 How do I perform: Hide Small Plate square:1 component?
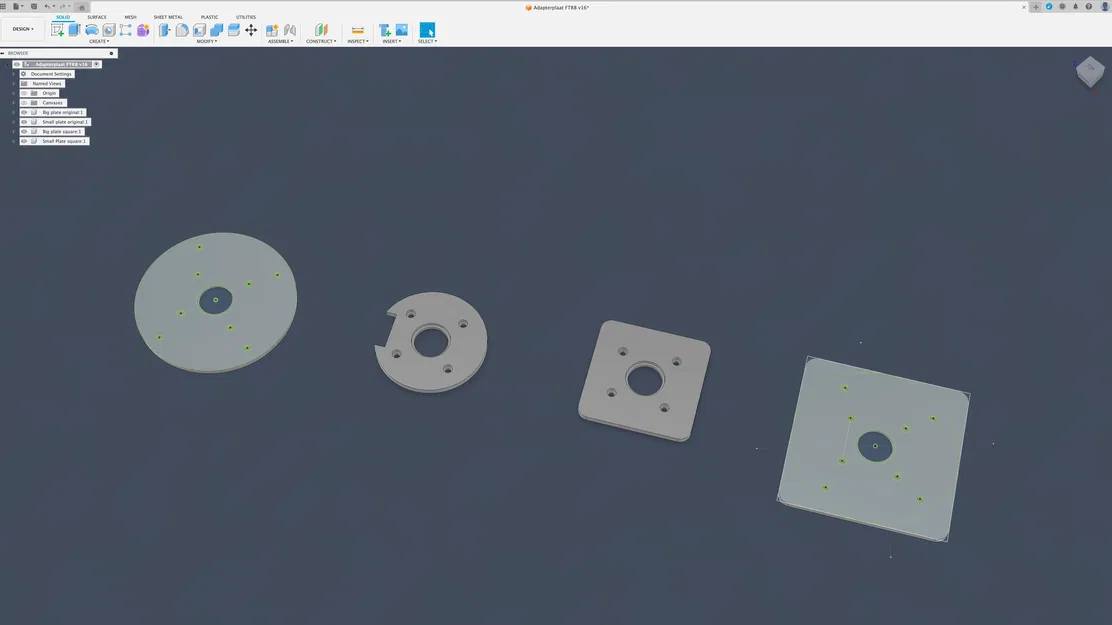24,141
